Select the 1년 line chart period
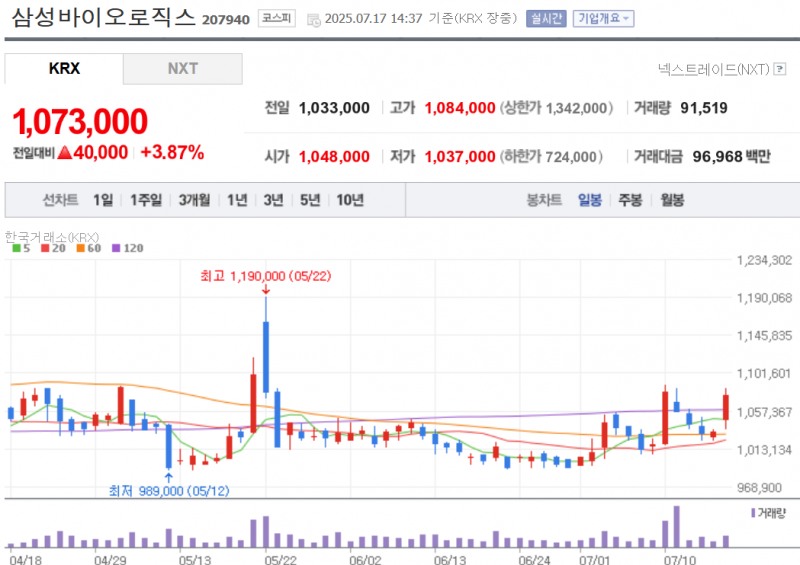Screen dimensions: 800x565 (x=237, y=200)
